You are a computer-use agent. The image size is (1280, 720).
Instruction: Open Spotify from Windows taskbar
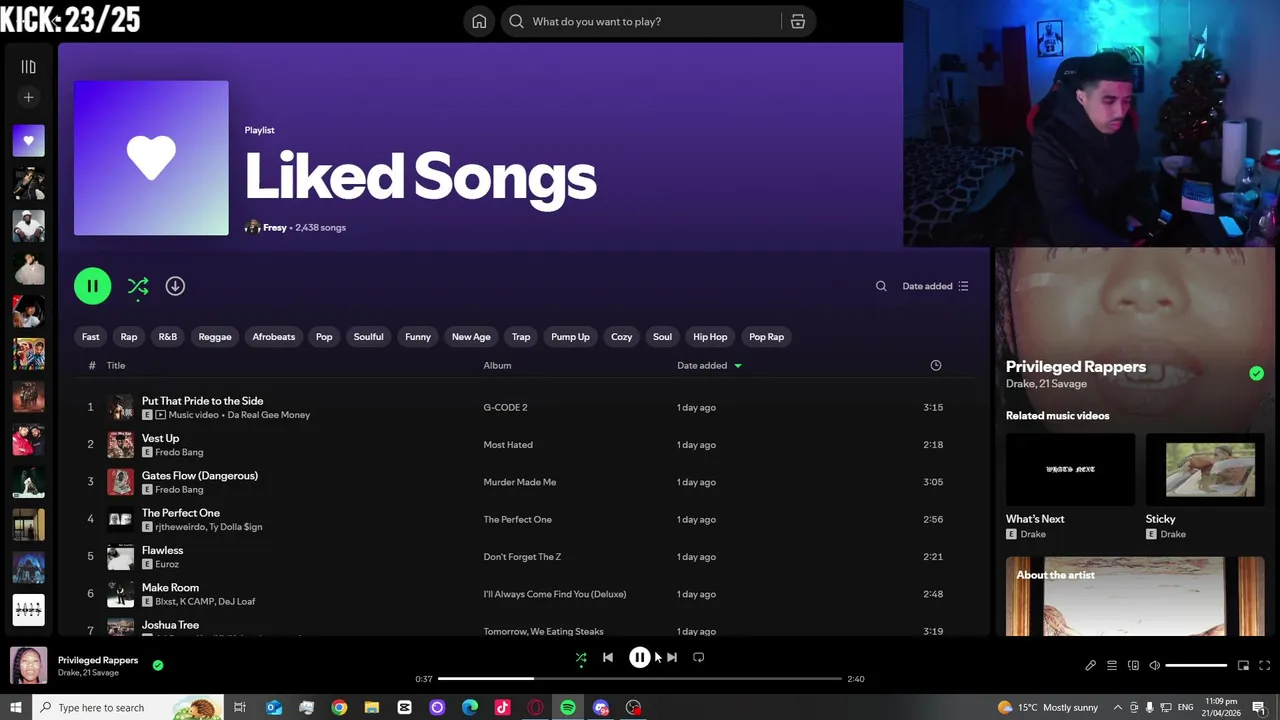pyautogui.click(x=568, y=708)
